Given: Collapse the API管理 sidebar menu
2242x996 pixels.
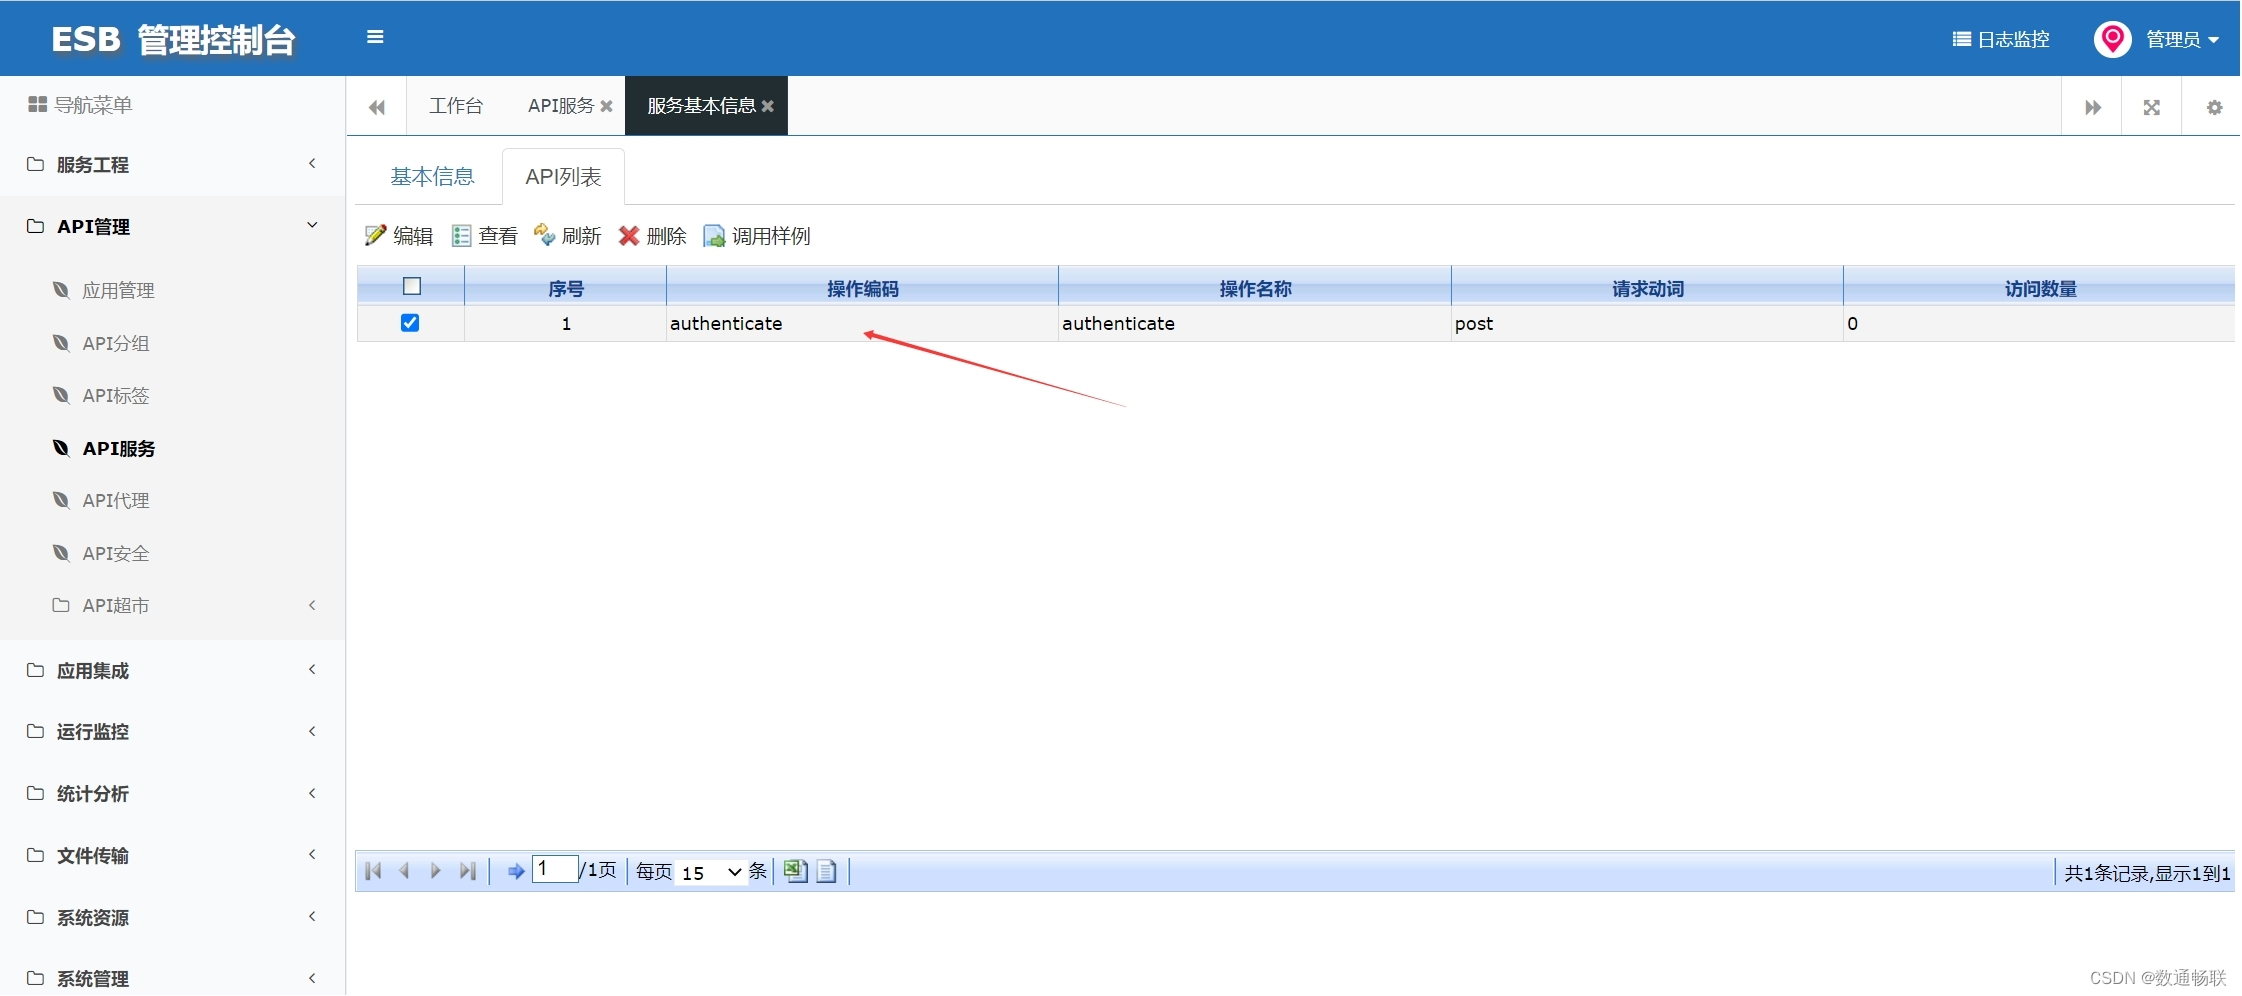Looking at the screenshot, I should click(x=172, y=226).
